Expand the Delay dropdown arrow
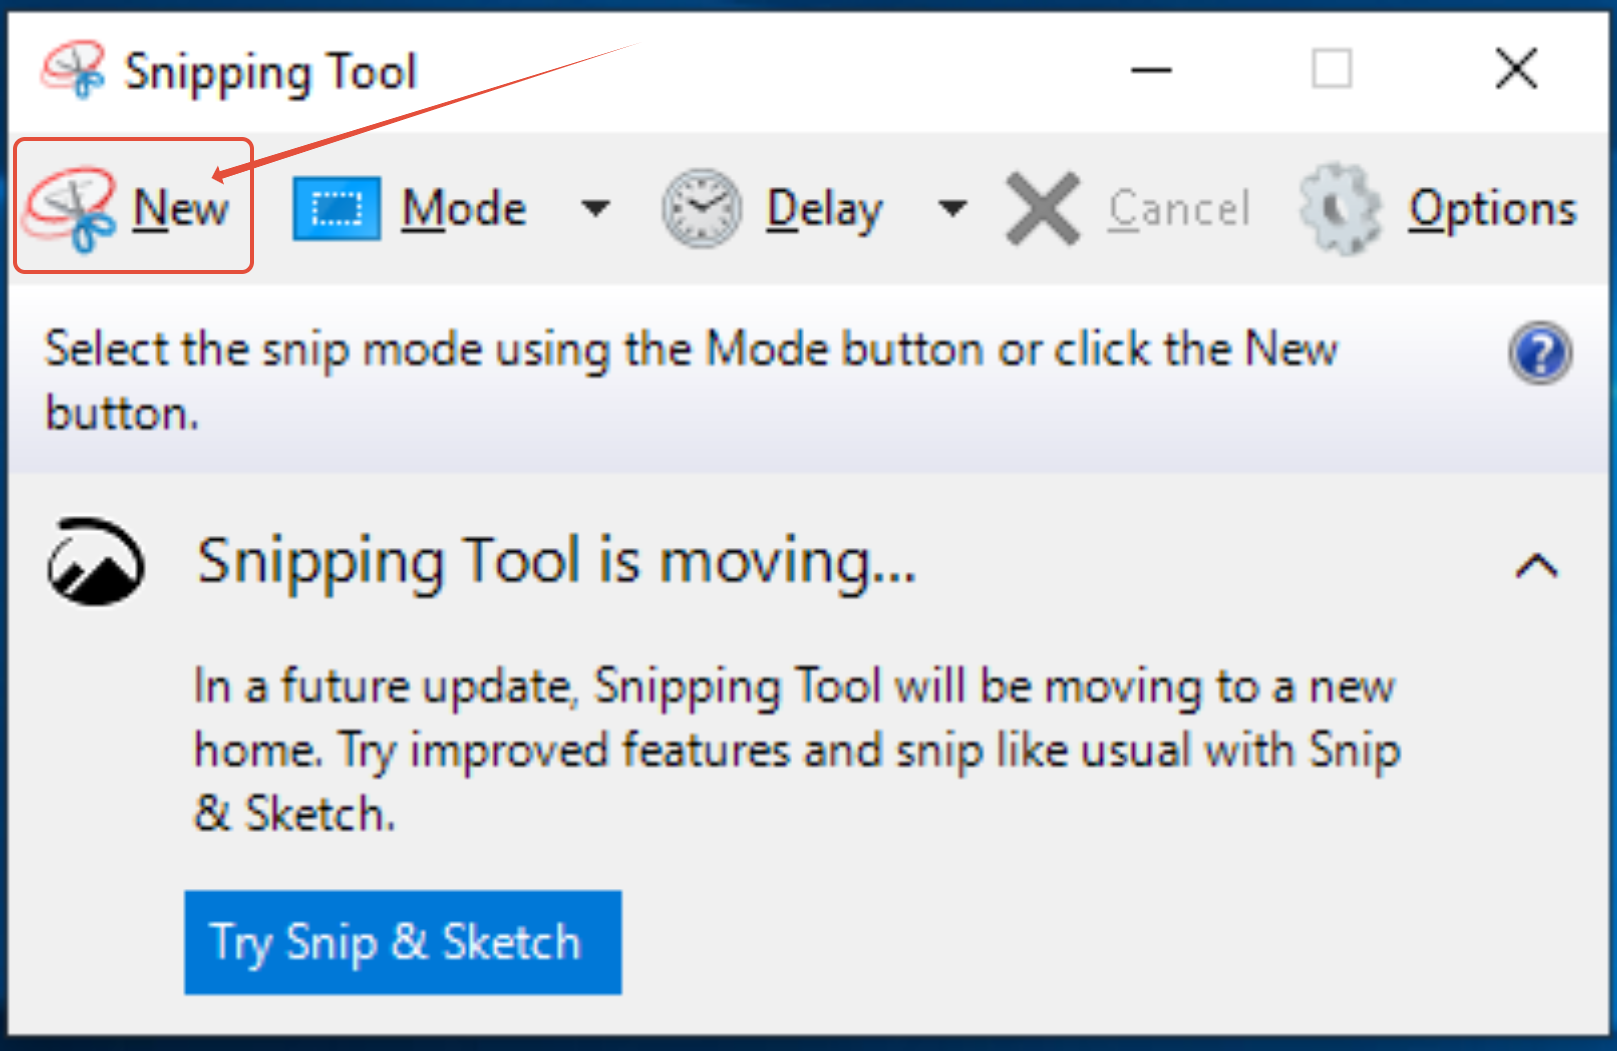This screenshot has width=1617, height=1051. coord(953,208)
